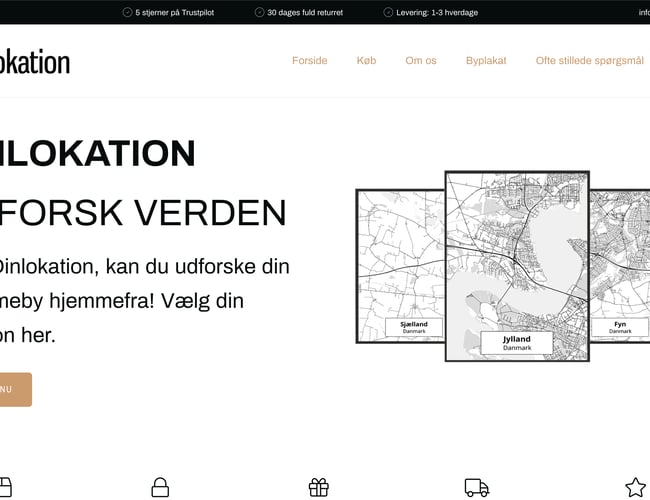Go to the Køb page
The image size is (650, 500).
click(x=366, y=61)
